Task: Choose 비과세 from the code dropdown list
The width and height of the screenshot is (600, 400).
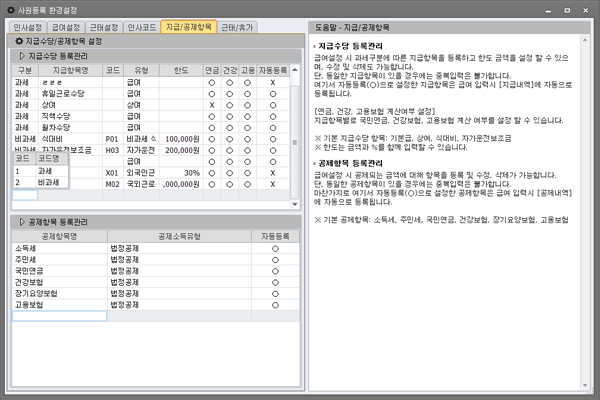Action: coord(50,183)
